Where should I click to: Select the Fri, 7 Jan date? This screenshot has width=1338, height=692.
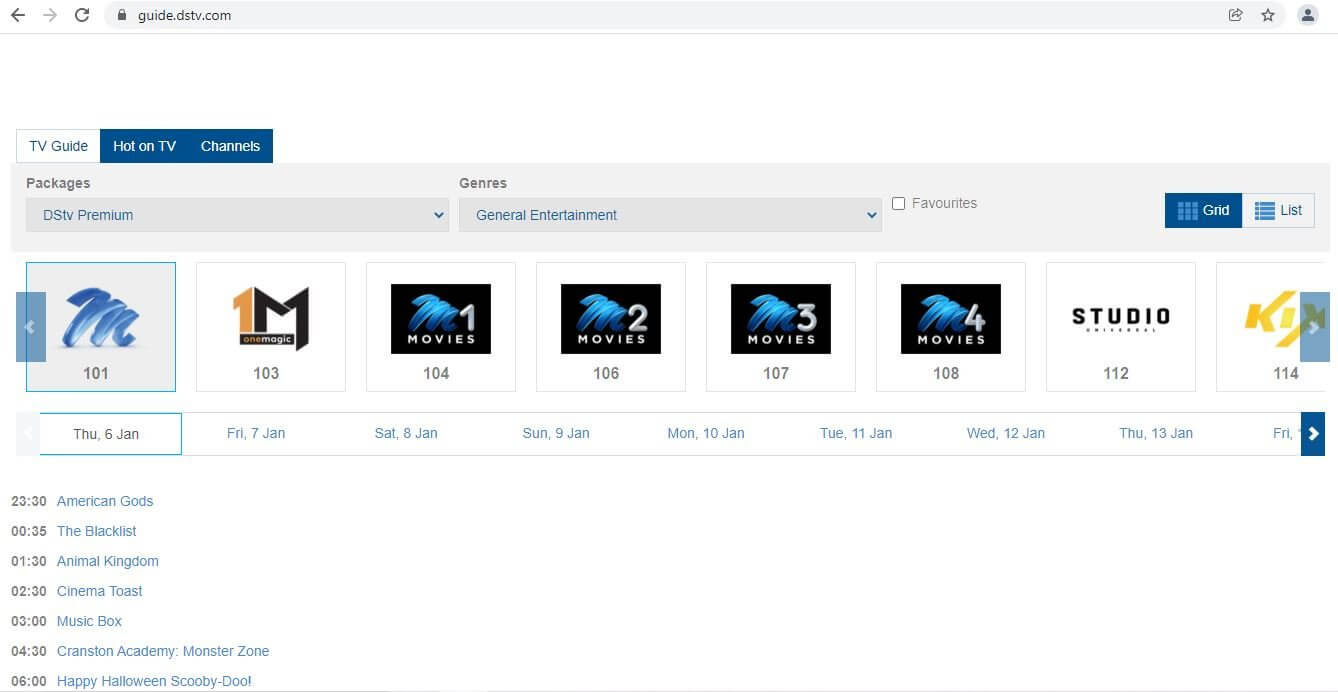(x=256, y=433)
